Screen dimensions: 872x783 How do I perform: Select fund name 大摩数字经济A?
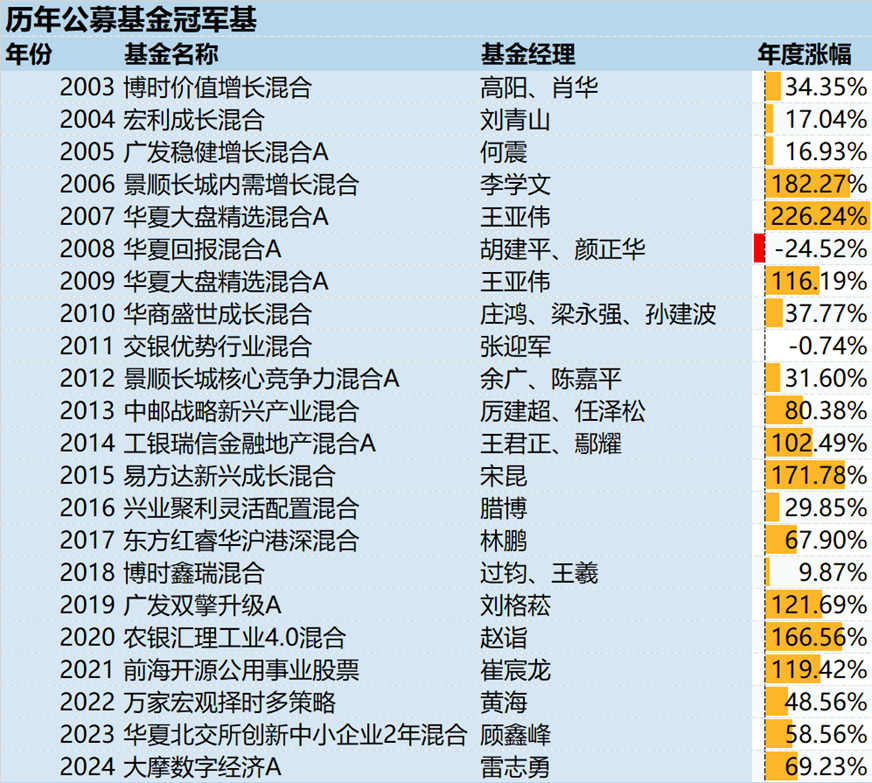[202, 766]
